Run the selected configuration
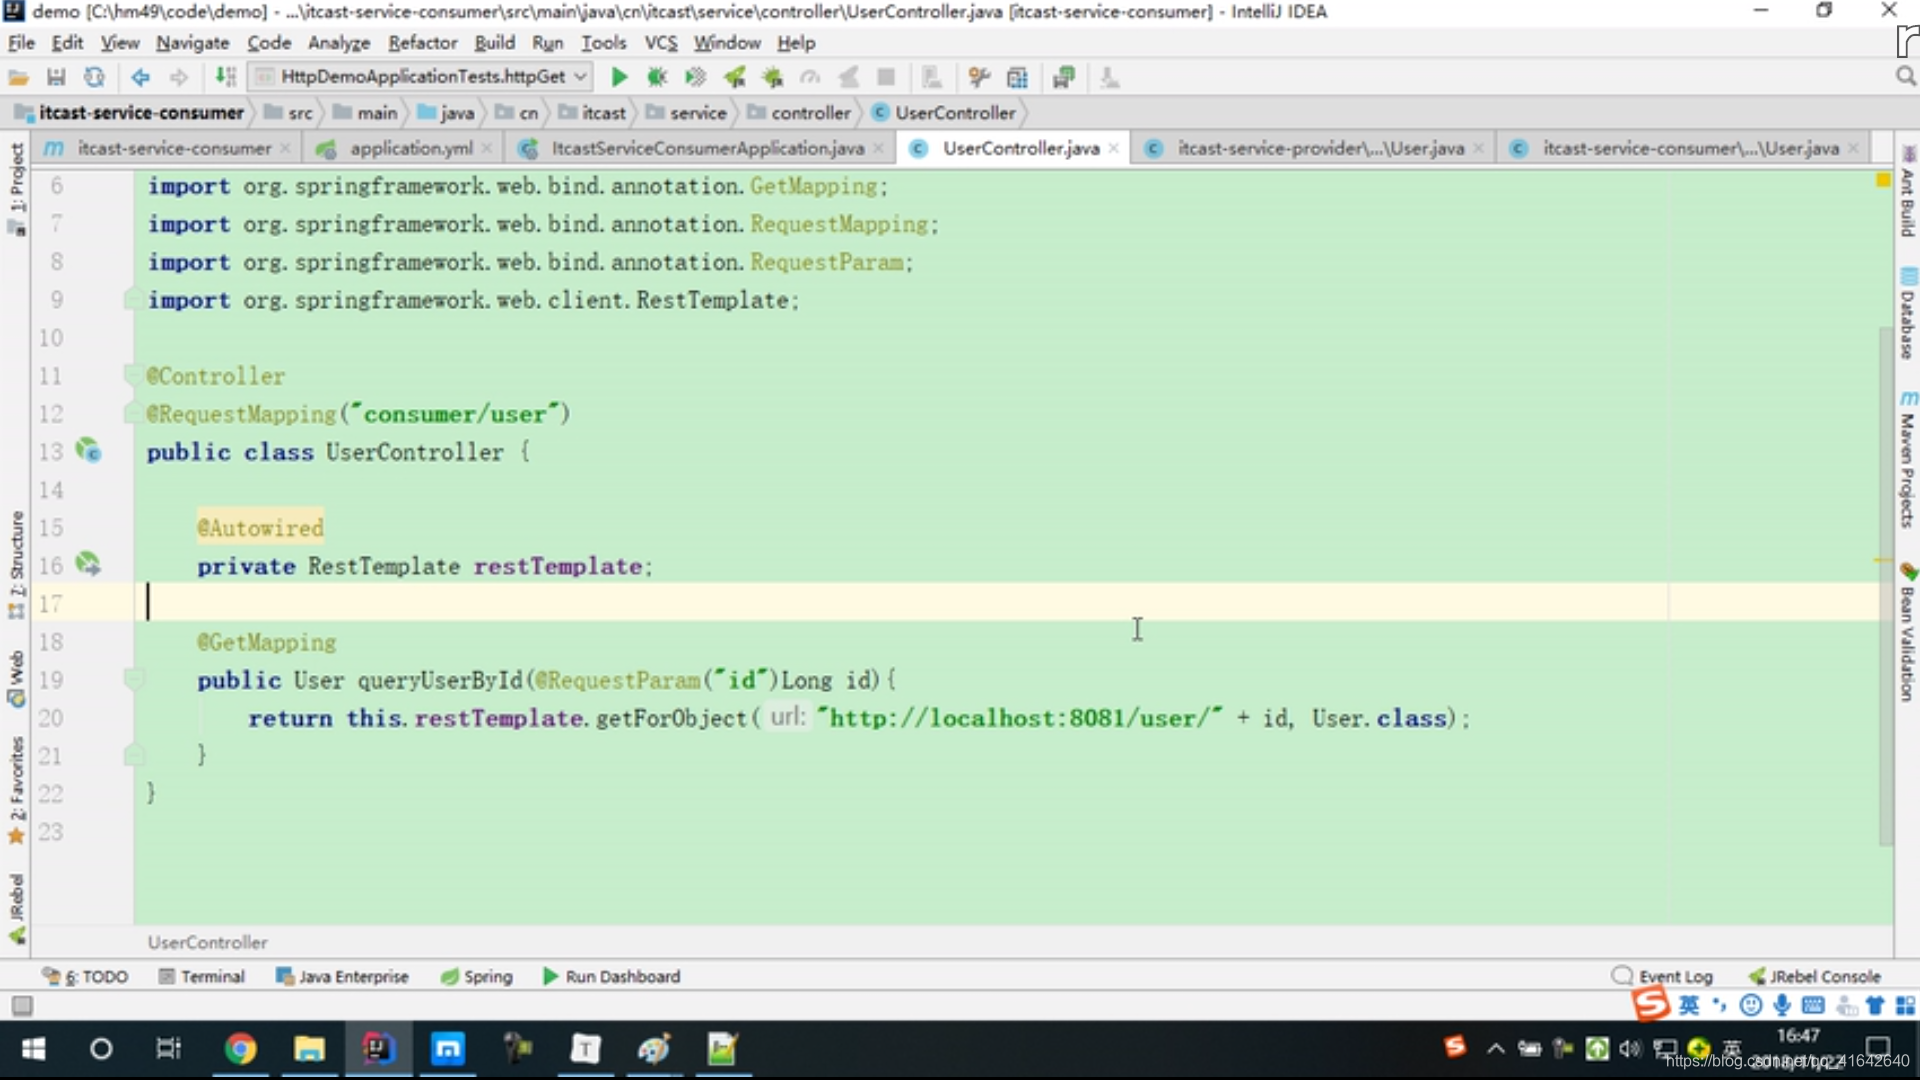1920x1080 pixels. point(619,77)
